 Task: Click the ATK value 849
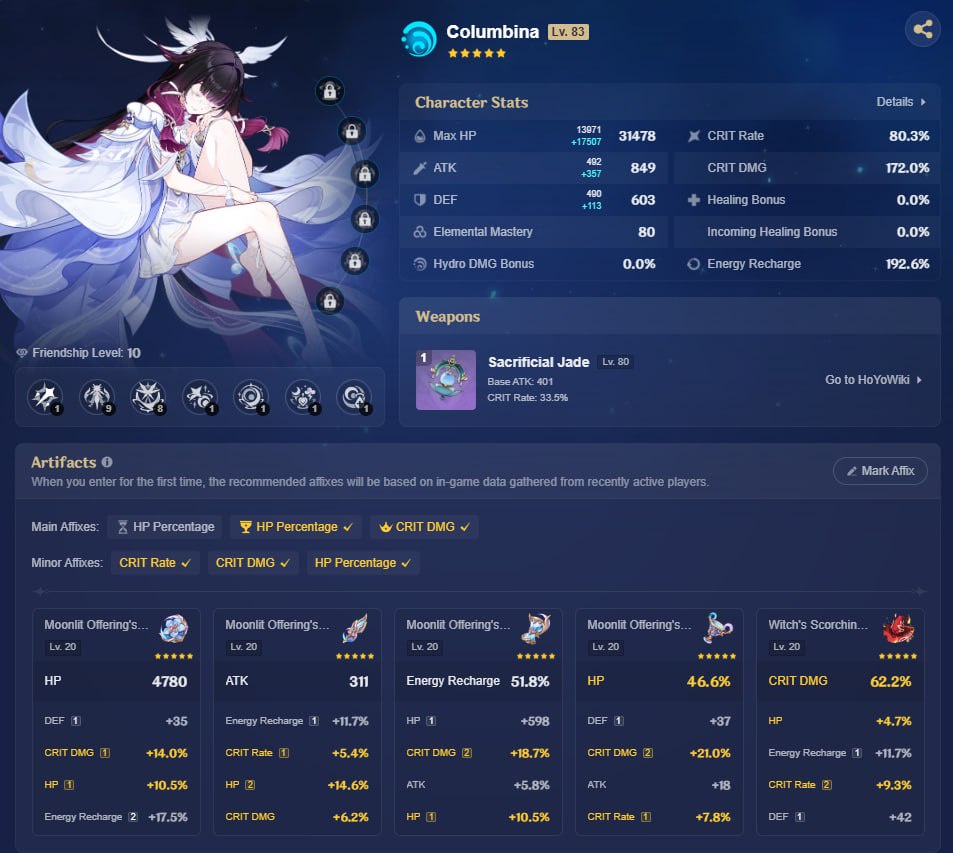(643, 168)
